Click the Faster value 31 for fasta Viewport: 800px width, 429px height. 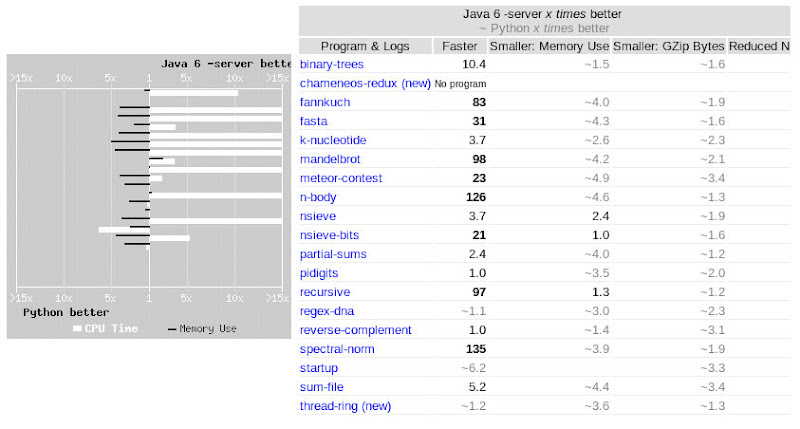[x=479, y=121]
